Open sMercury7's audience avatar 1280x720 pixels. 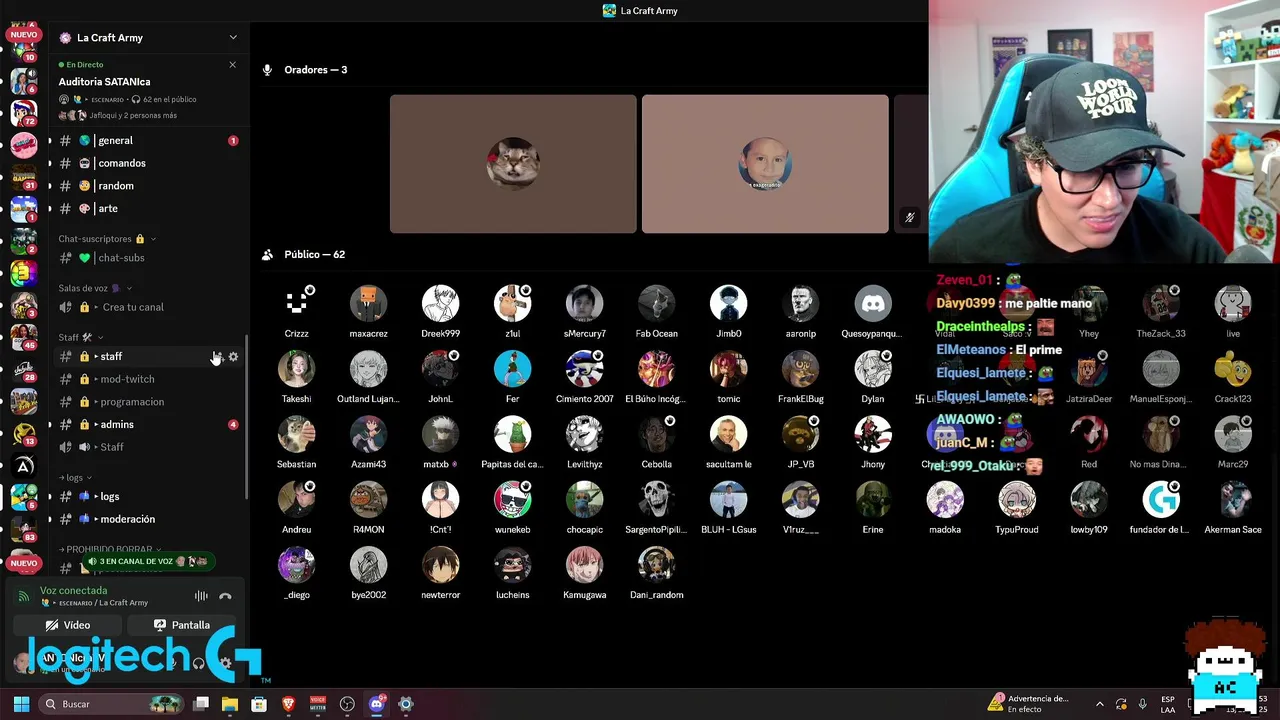pos(584,304)
